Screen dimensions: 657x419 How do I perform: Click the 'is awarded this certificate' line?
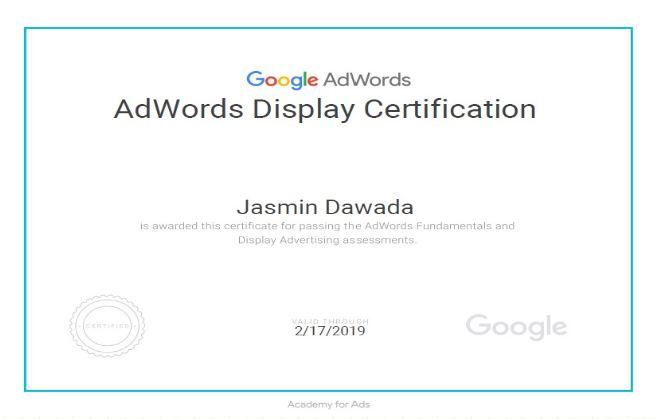pos(230,226)
